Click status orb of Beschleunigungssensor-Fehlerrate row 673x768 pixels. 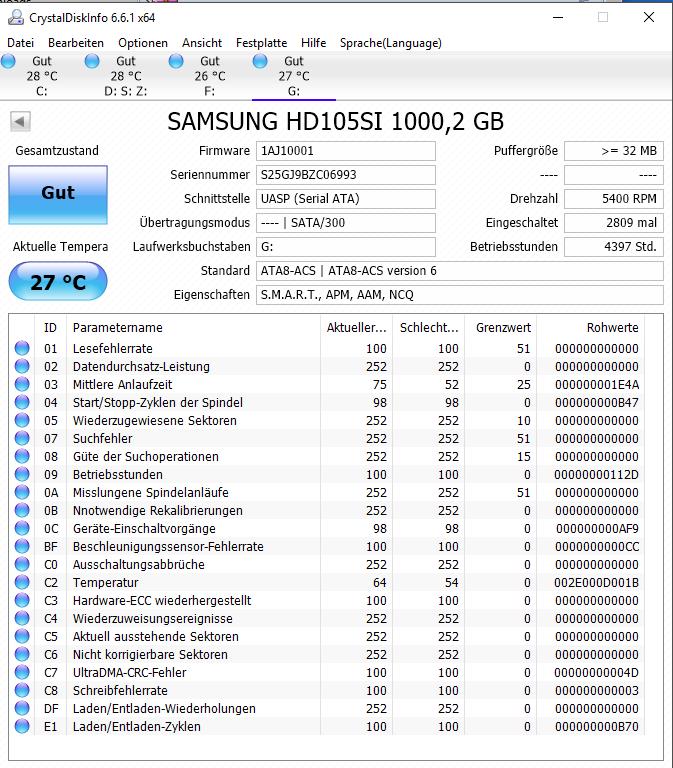coord(22,546)
